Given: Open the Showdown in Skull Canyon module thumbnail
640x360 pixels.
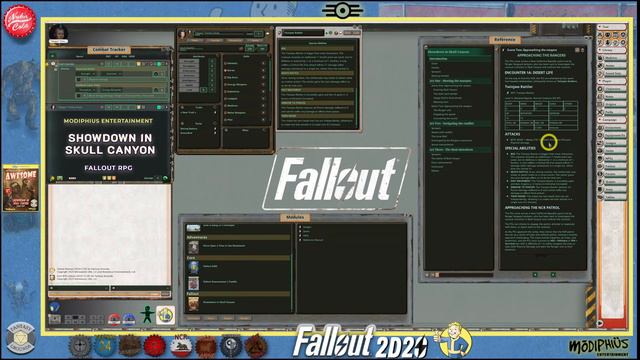Looking at the screenshot, I should (x=193, y=303).
